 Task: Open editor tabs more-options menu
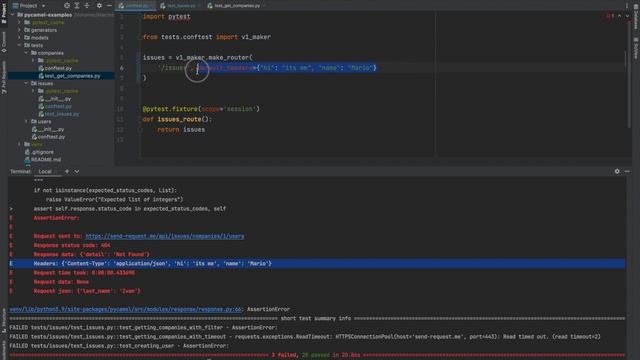[627, 6]
